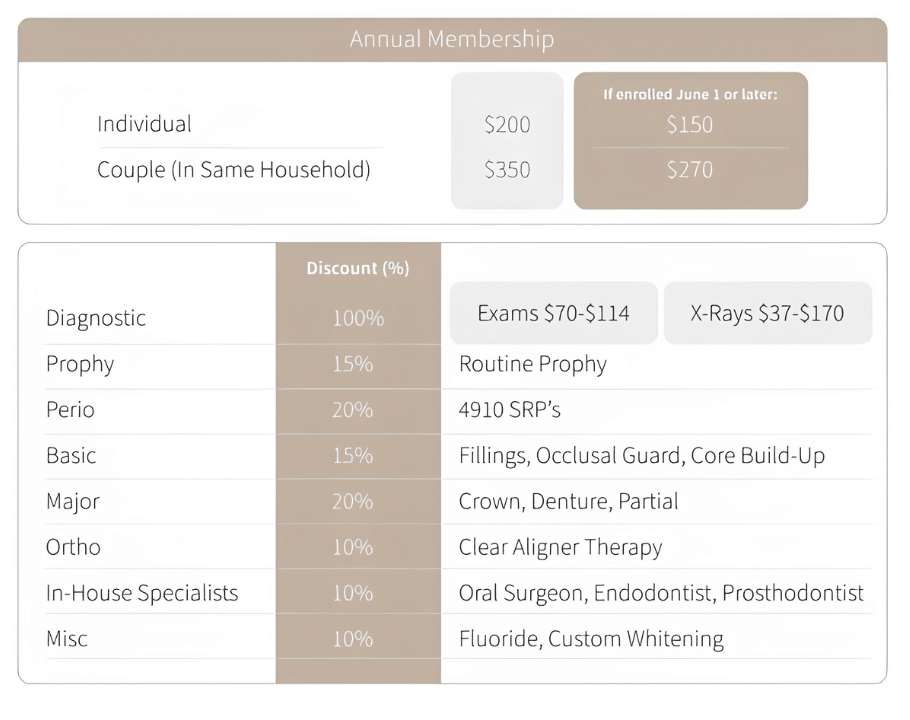910x720 pixels.
Task: Click the $200 individual price
Action: [507, 125]
